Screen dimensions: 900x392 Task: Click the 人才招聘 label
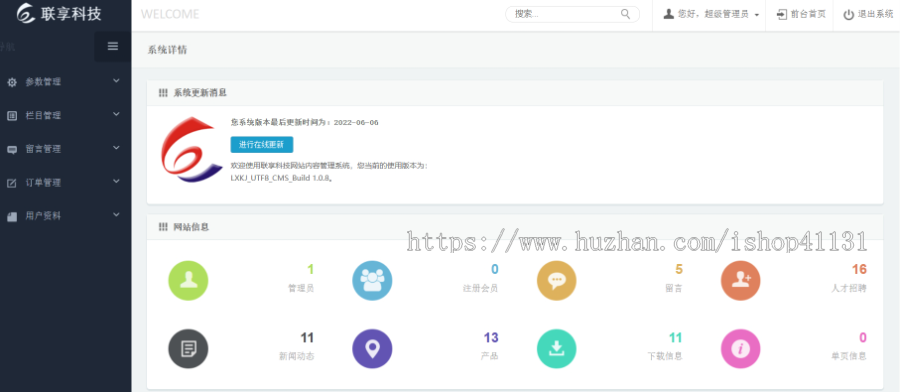point(849,288)
